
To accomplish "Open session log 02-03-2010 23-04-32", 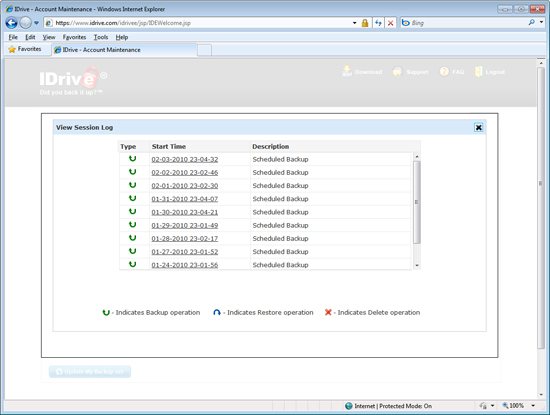I will click(x=185, y=160).
